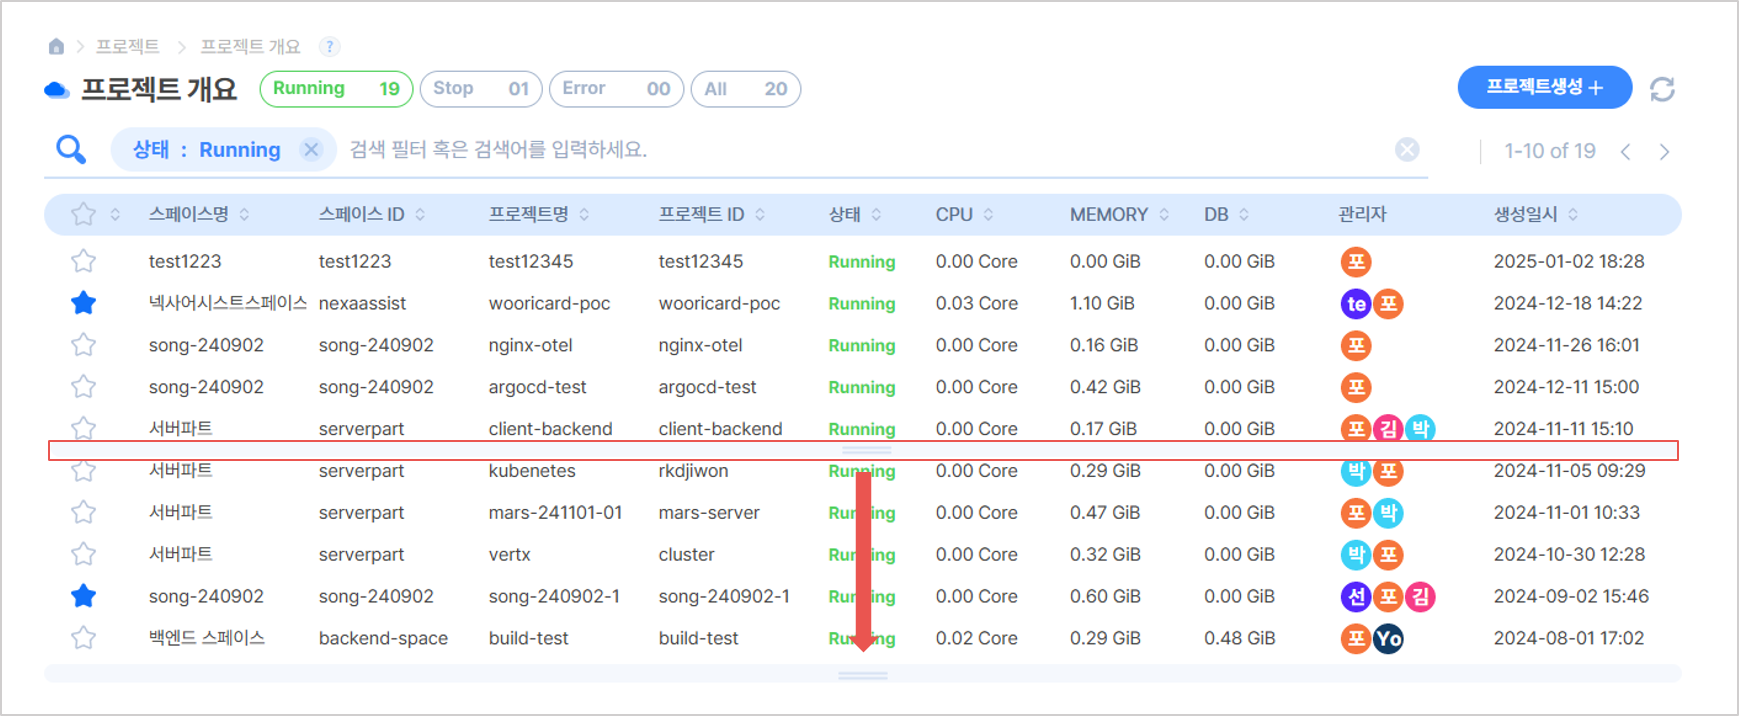Star the mars-241101-01 project row
This screenshot has height=716, width=1739.
(x=83, y=513)
